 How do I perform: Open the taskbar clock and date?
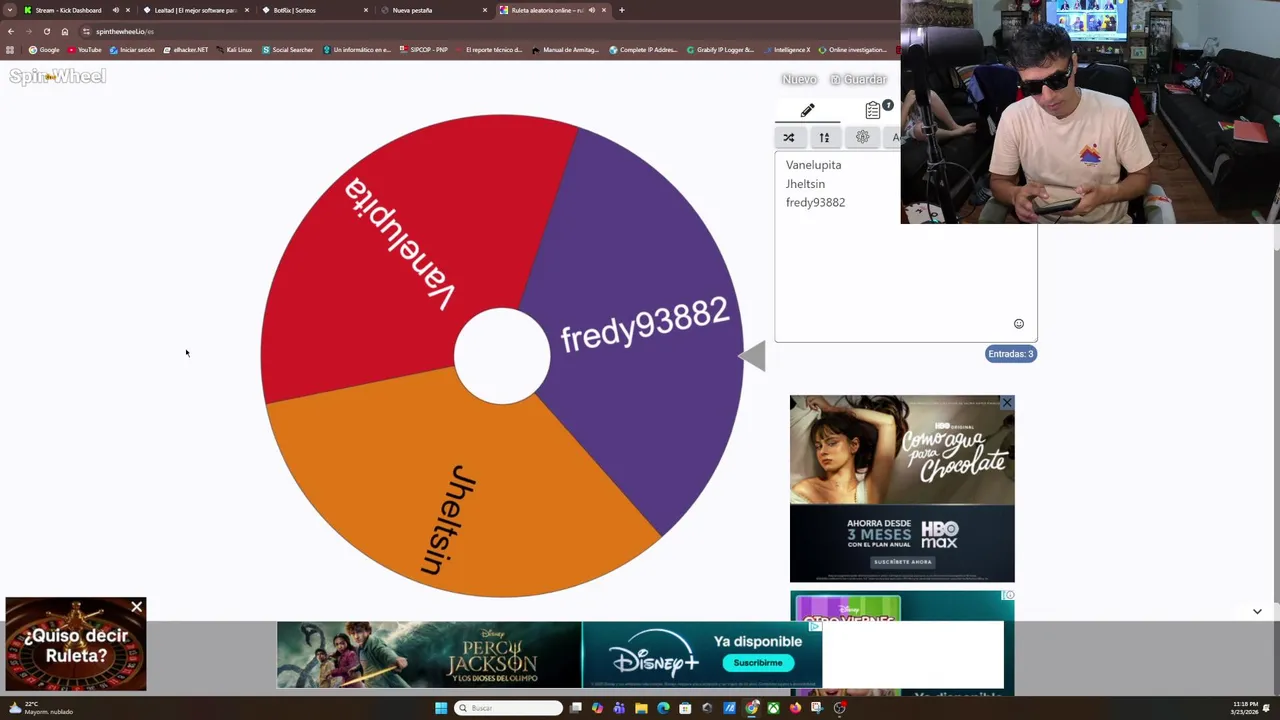click(x=1246, y=708)
